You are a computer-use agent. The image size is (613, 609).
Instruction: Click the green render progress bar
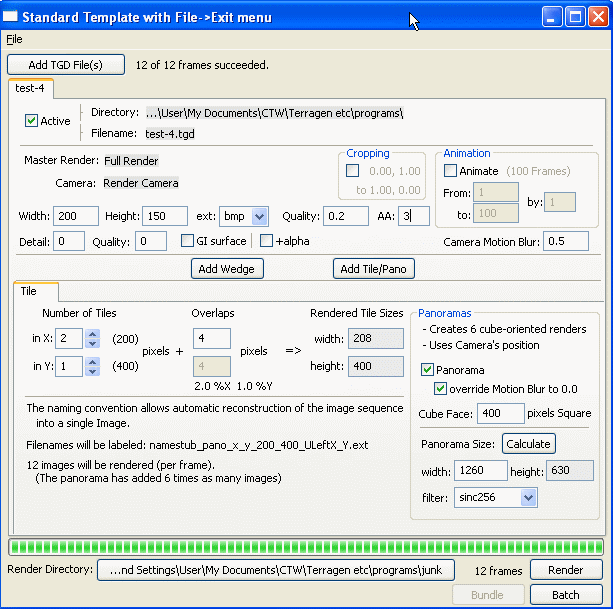pos(306,547)
